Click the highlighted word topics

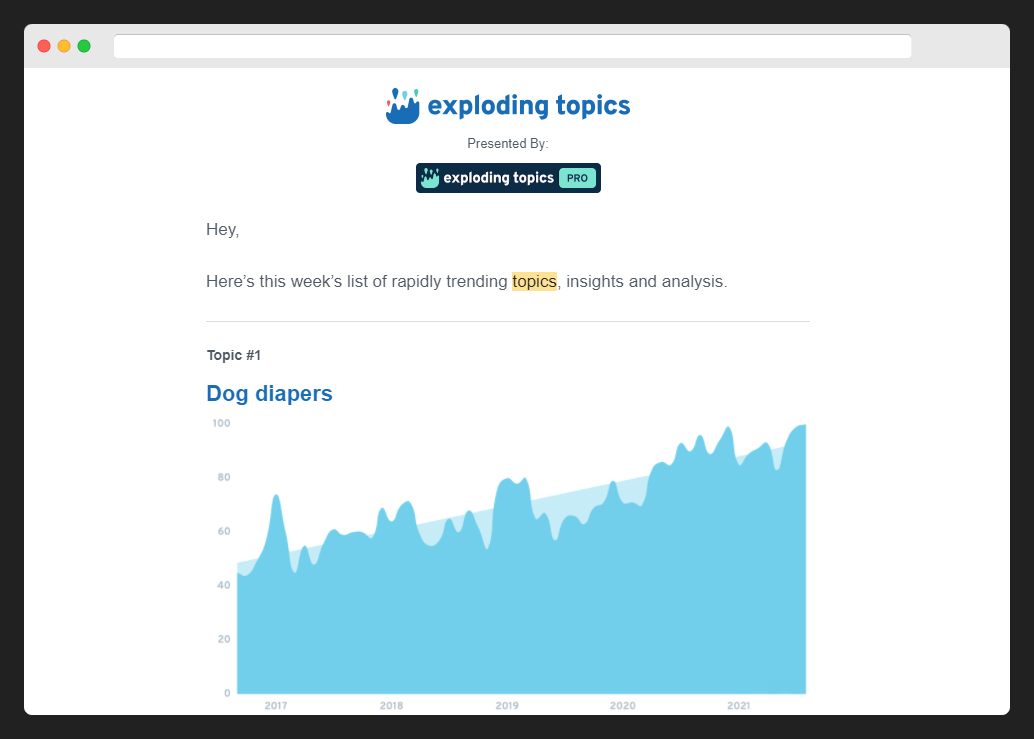pyautogui.click(x=534, y=282)
